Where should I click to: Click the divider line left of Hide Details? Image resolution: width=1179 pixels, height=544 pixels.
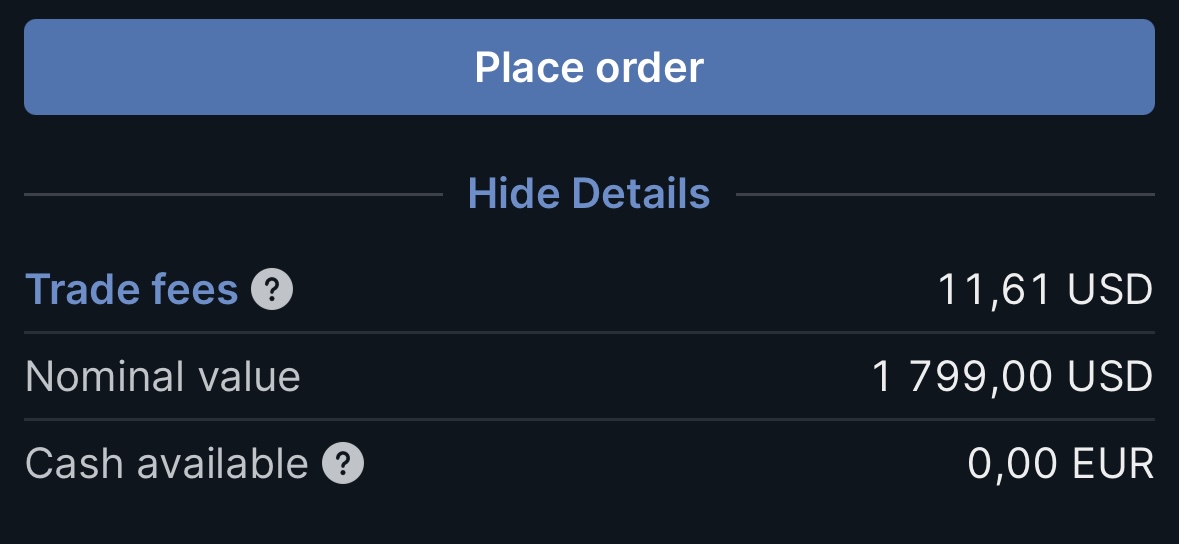tap(232, 194)
